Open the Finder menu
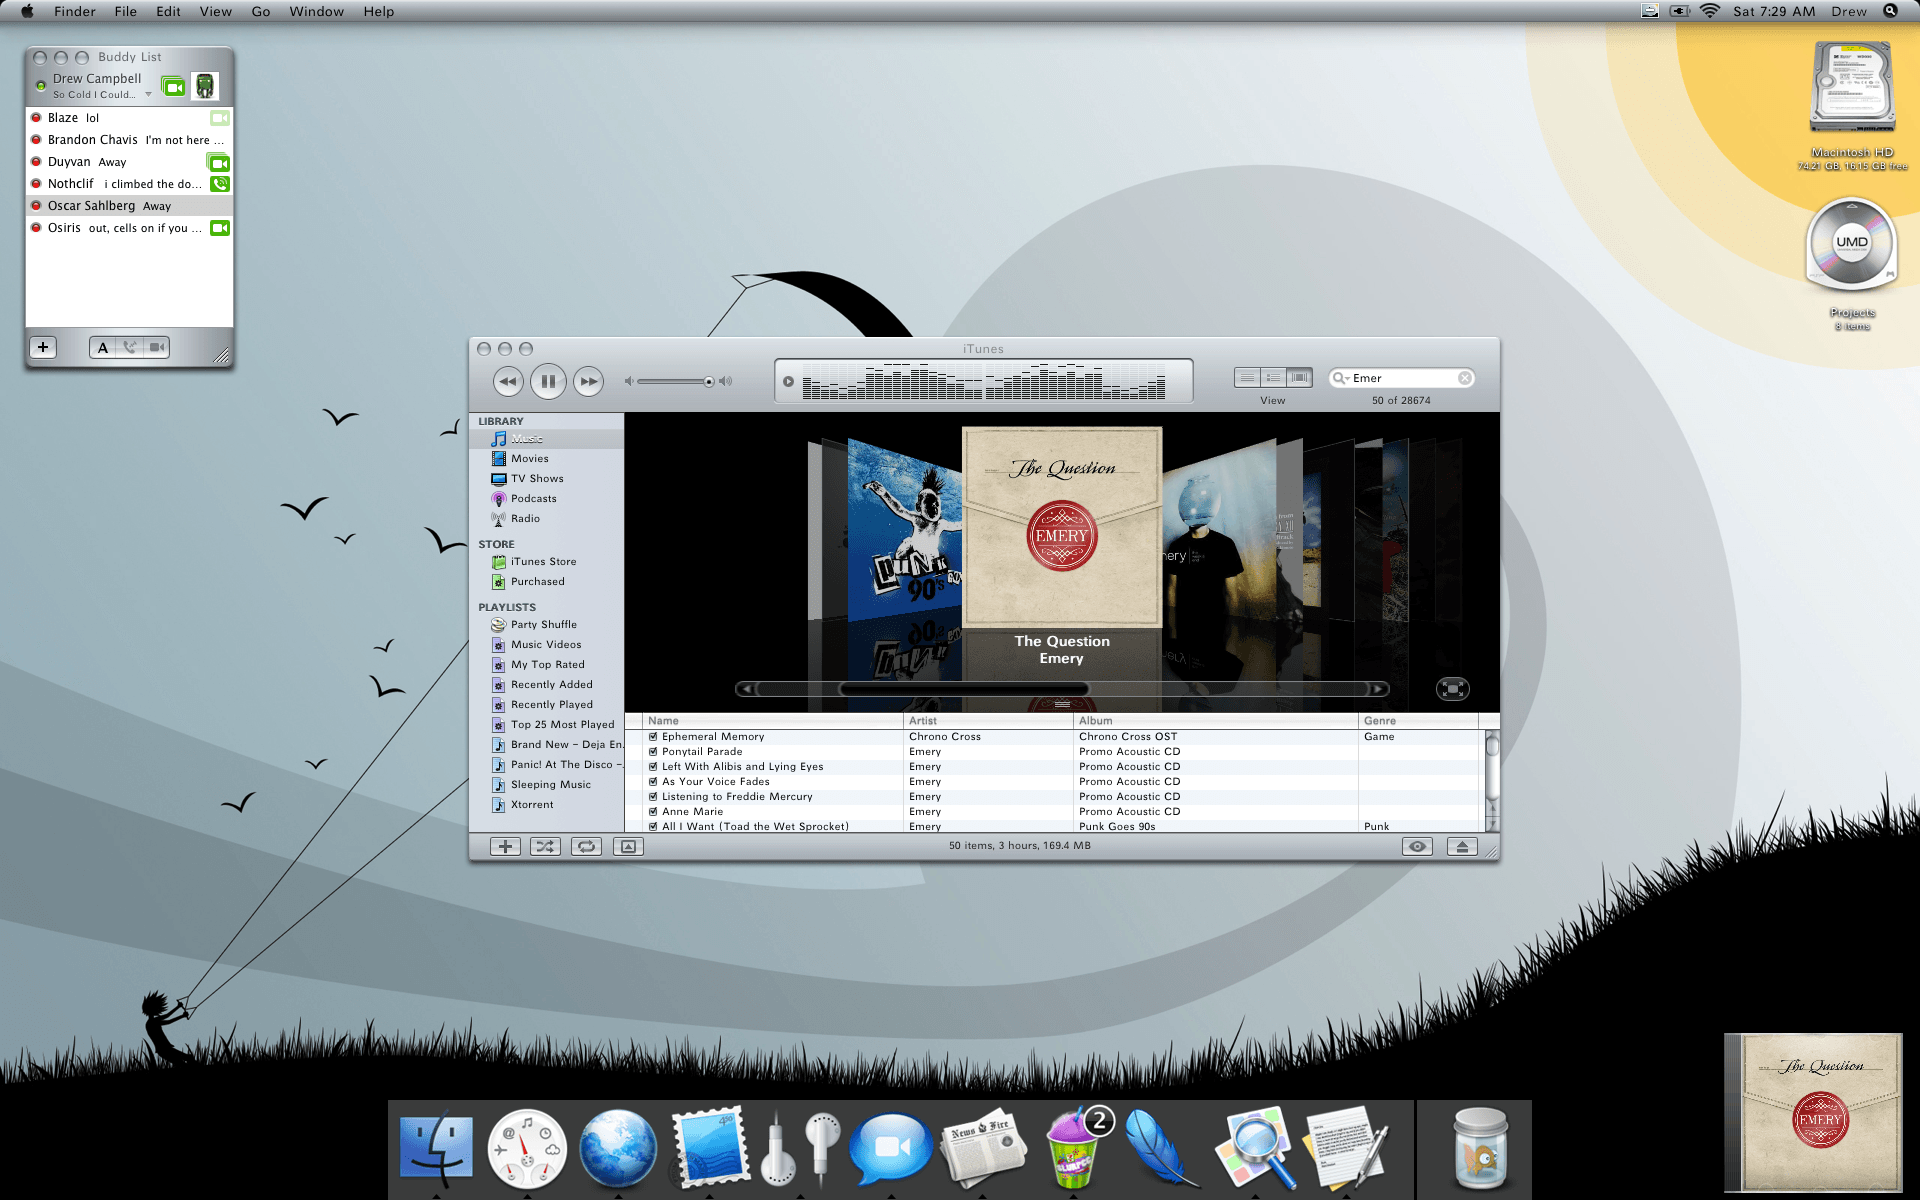1920x1200 pixels. coord(75,11)
